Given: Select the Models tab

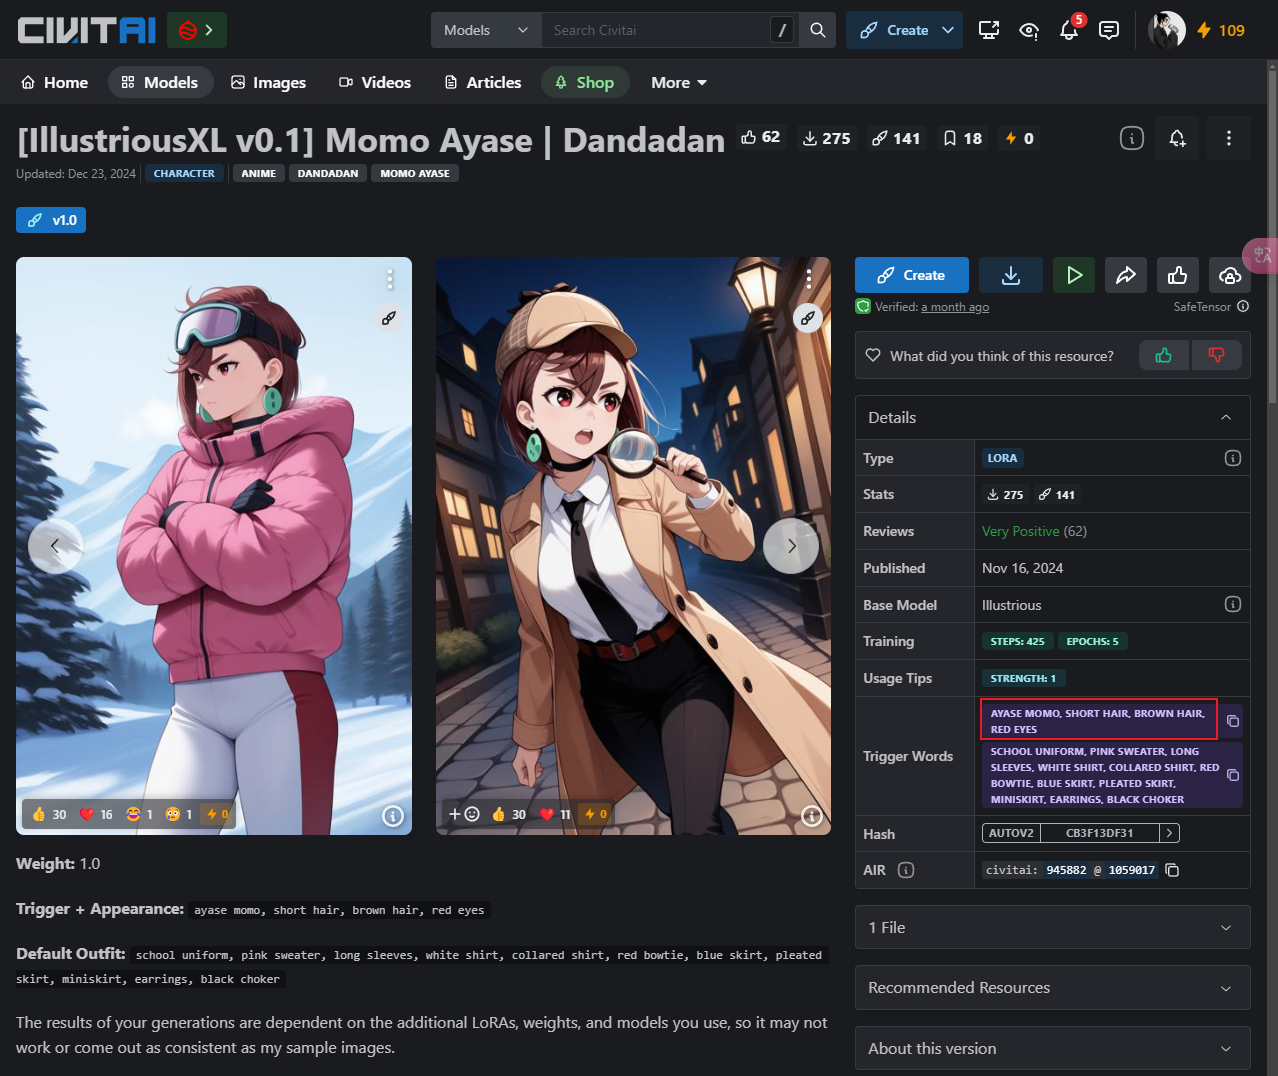Looking at the screenshot, I should (x=160, y=82).
